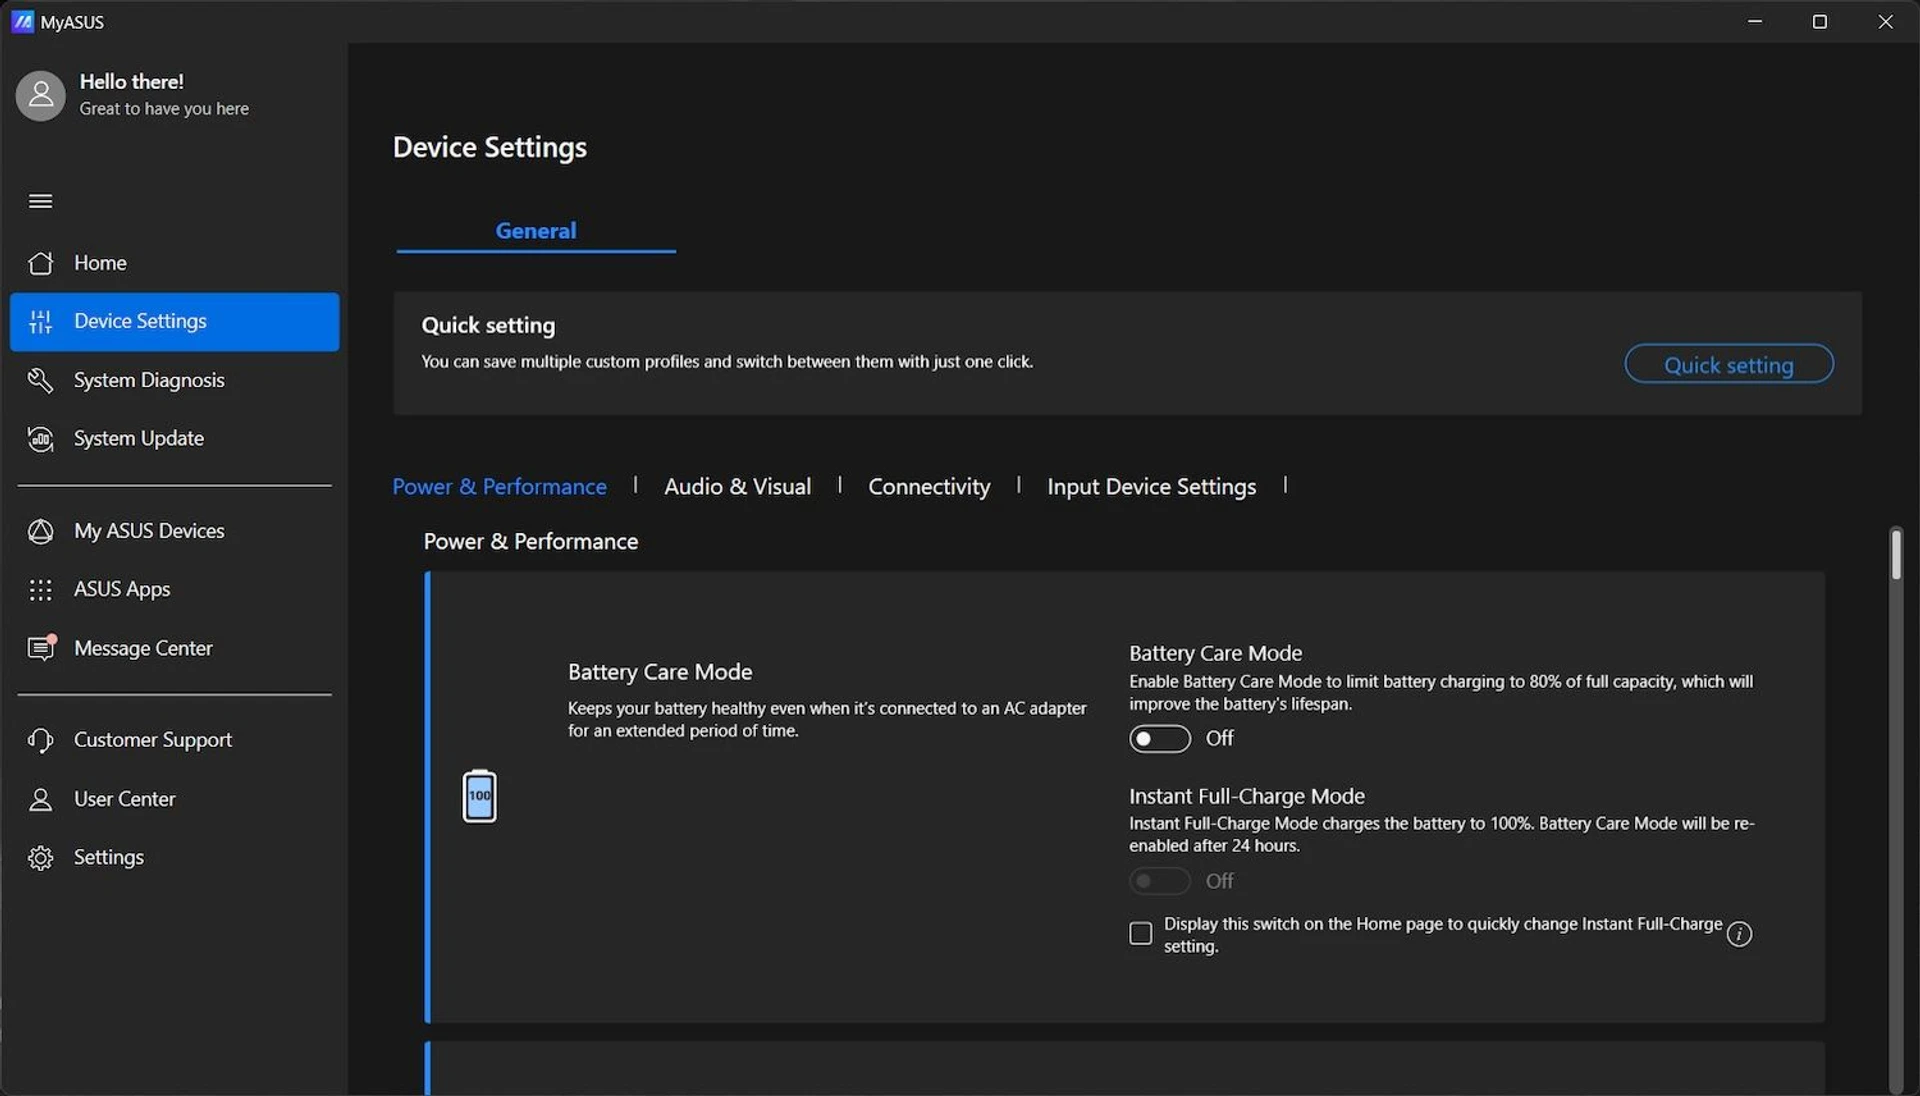Click the Instant Full-Charge Mode heading

pyautogui.click(x=1247, y=796)
